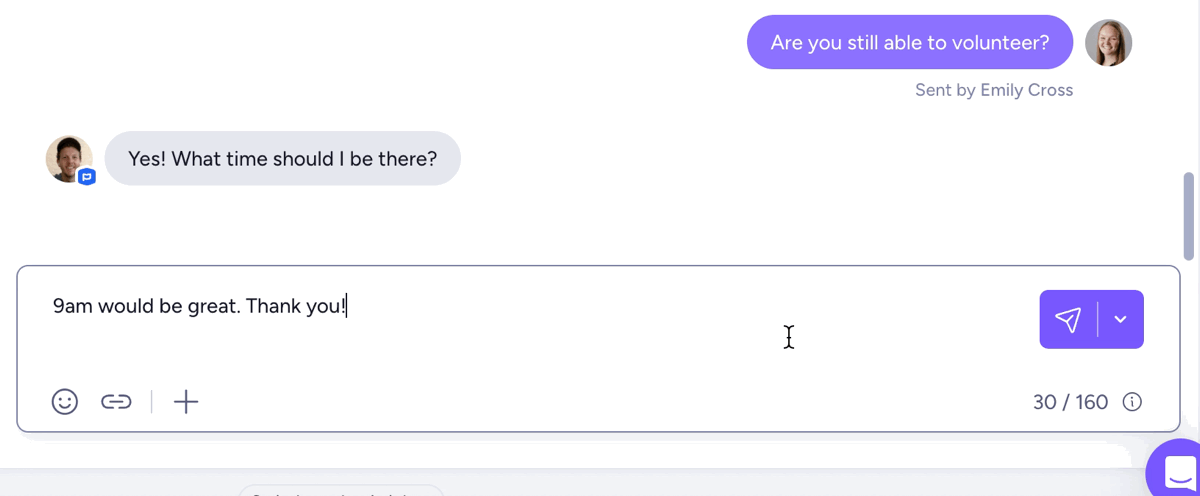Click the partially visible pill button below the composer
The height and width of the screenshot is (496, 1200).
[340, 491]
